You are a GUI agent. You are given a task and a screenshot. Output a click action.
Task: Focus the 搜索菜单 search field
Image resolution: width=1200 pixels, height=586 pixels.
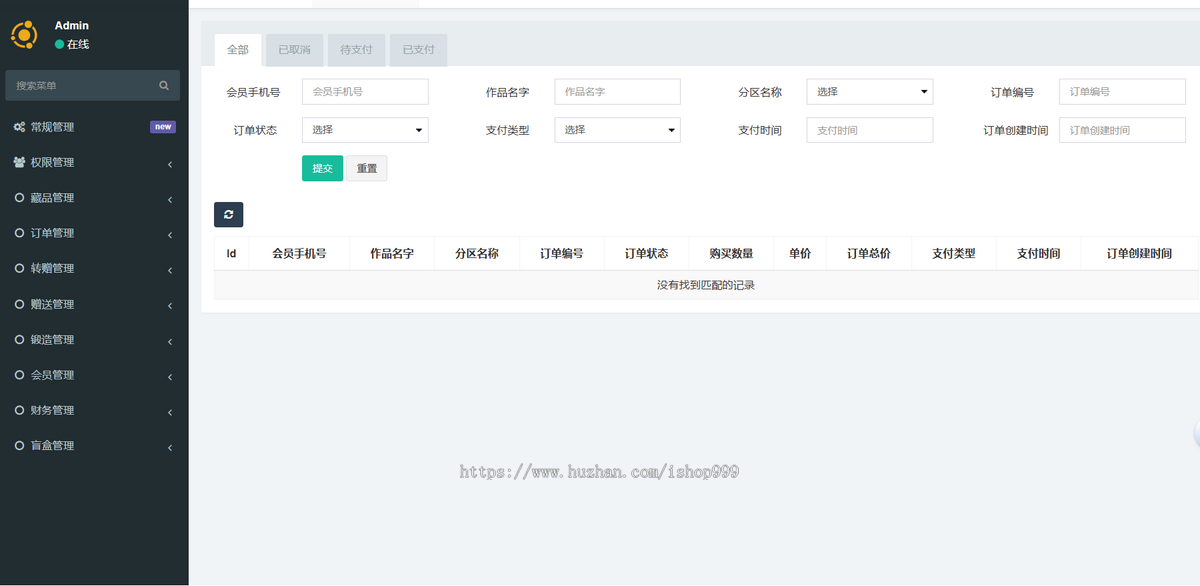(80, 86)
